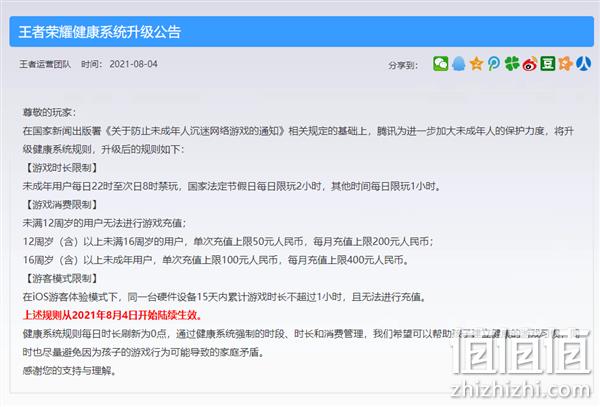Click the line 未满12周岁的用户无法进行游戏充值
Screen dimensions: 600x407
point(104,223)
